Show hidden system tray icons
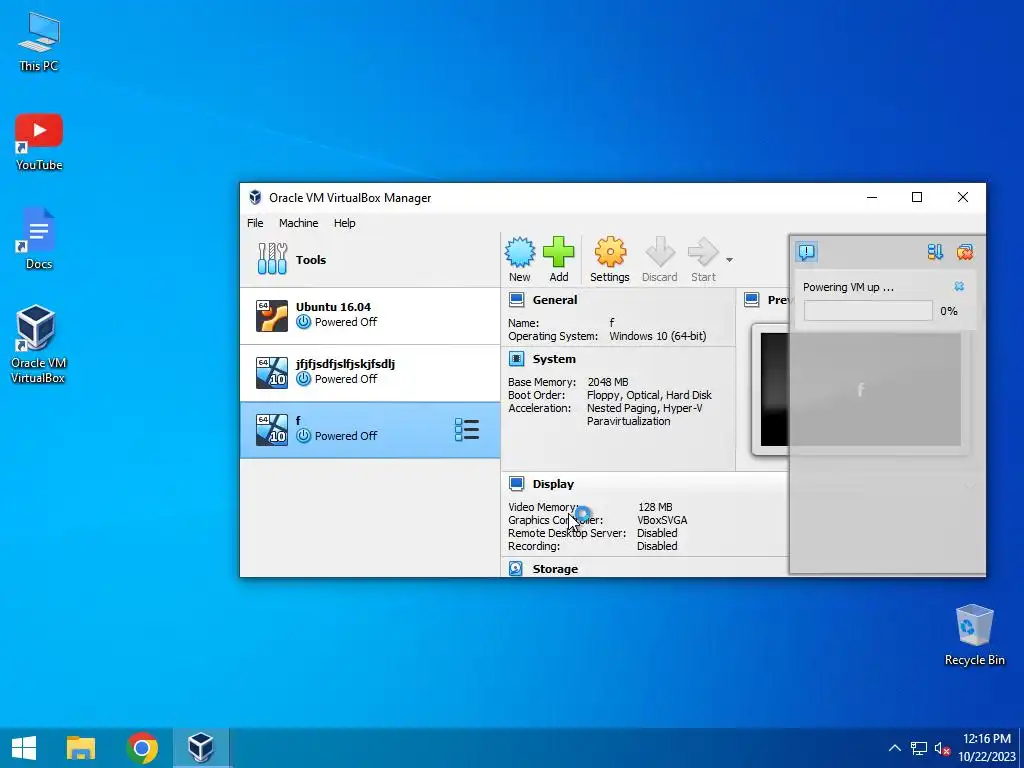 [895, 748]
